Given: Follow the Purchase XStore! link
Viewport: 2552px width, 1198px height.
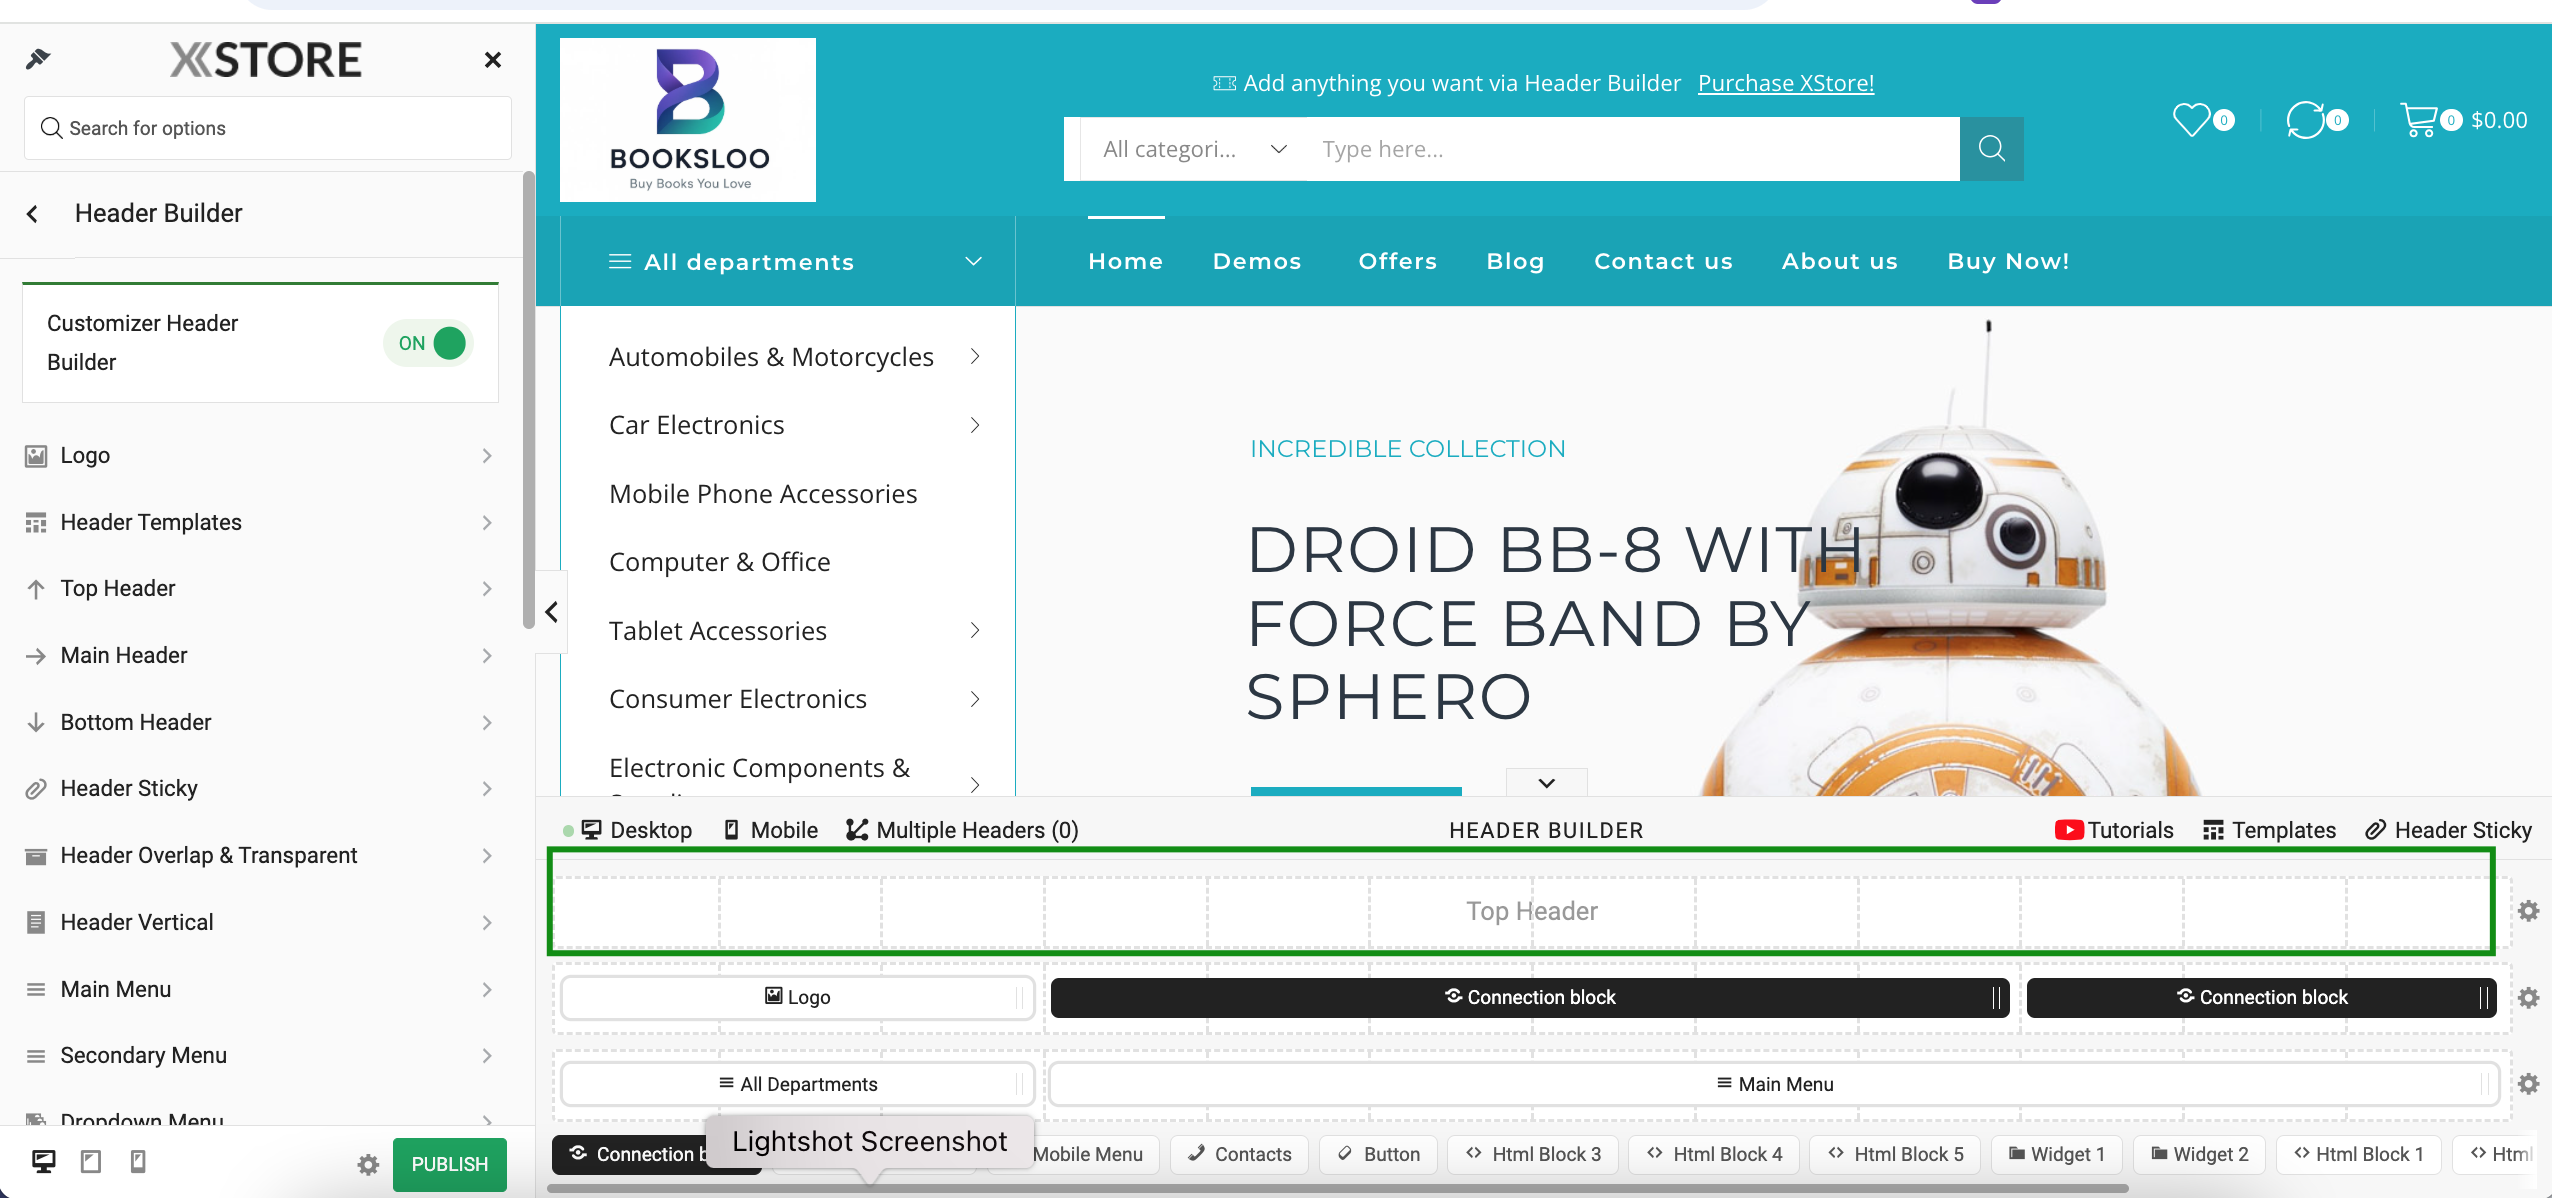Looking at the screenshot, I should [1786, 83].
